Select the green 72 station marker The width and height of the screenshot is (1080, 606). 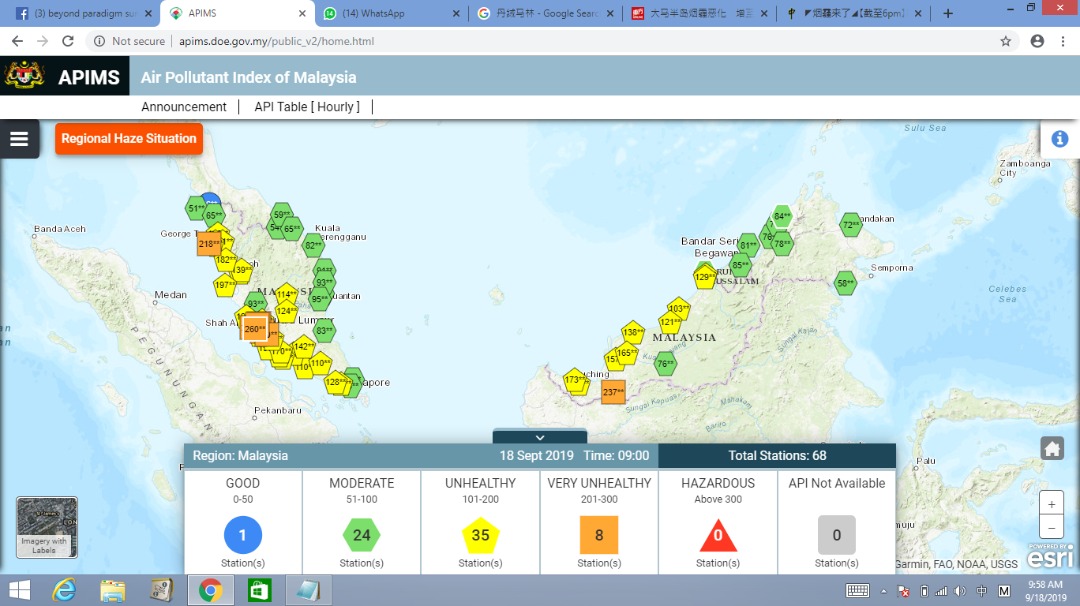pos(851,224)
